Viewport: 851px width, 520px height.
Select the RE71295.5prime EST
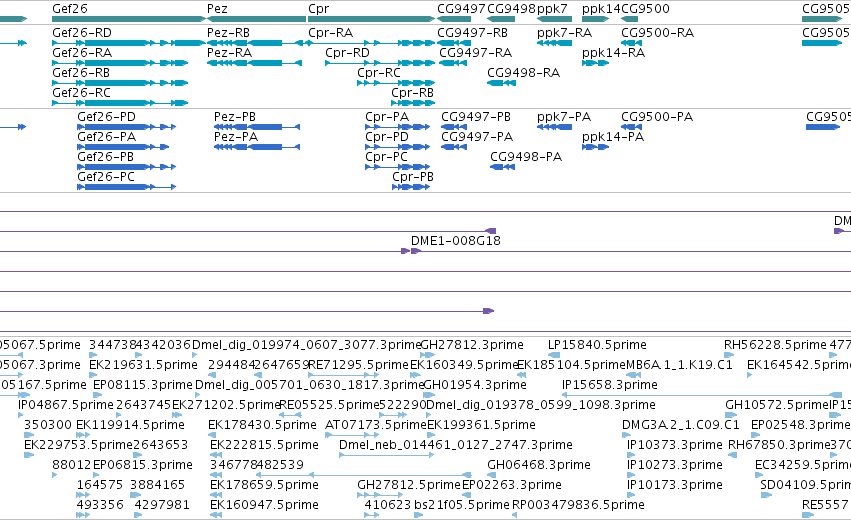tap(358, 365)
